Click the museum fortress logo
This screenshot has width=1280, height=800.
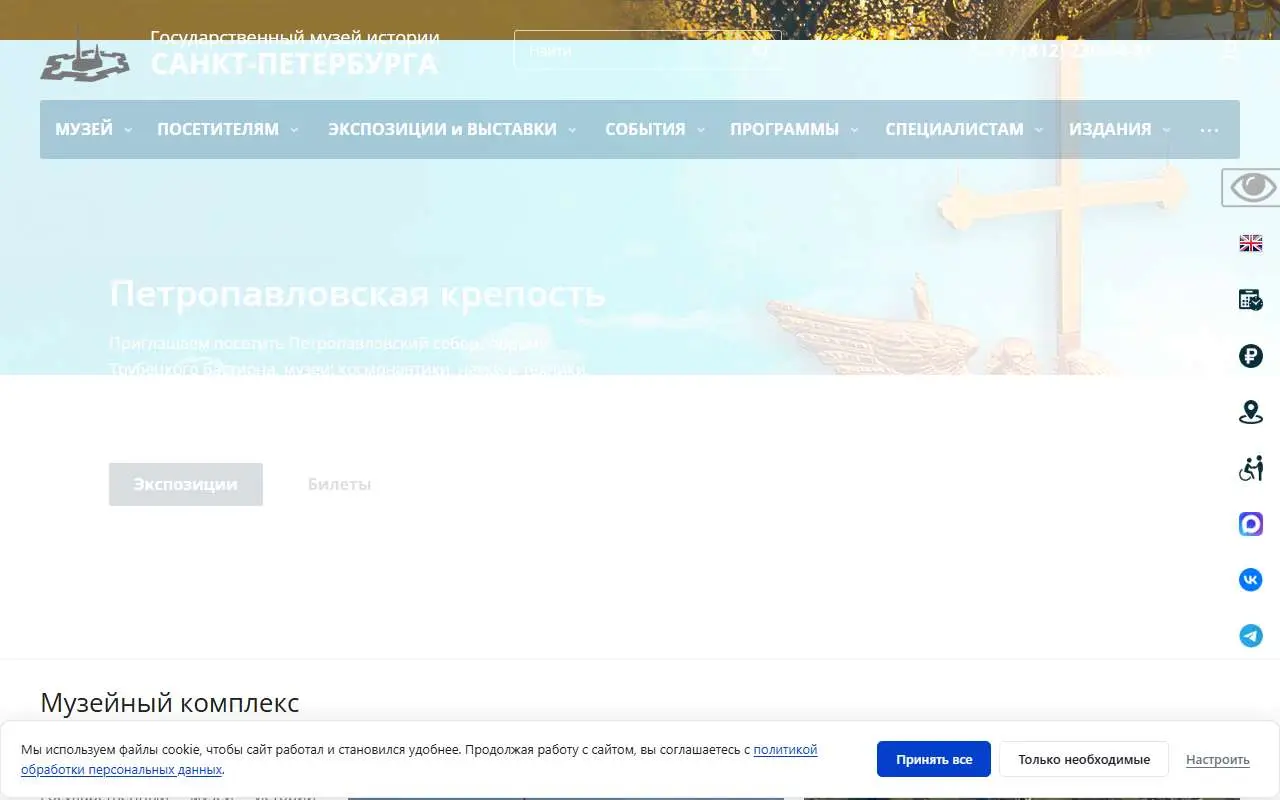click(x=85, y=55)
